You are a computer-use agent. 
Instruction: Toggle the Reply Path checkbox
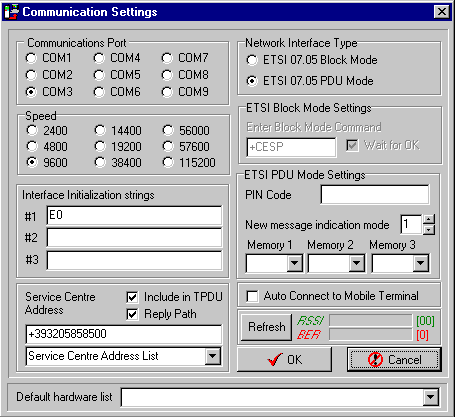(x=132, y=314)
